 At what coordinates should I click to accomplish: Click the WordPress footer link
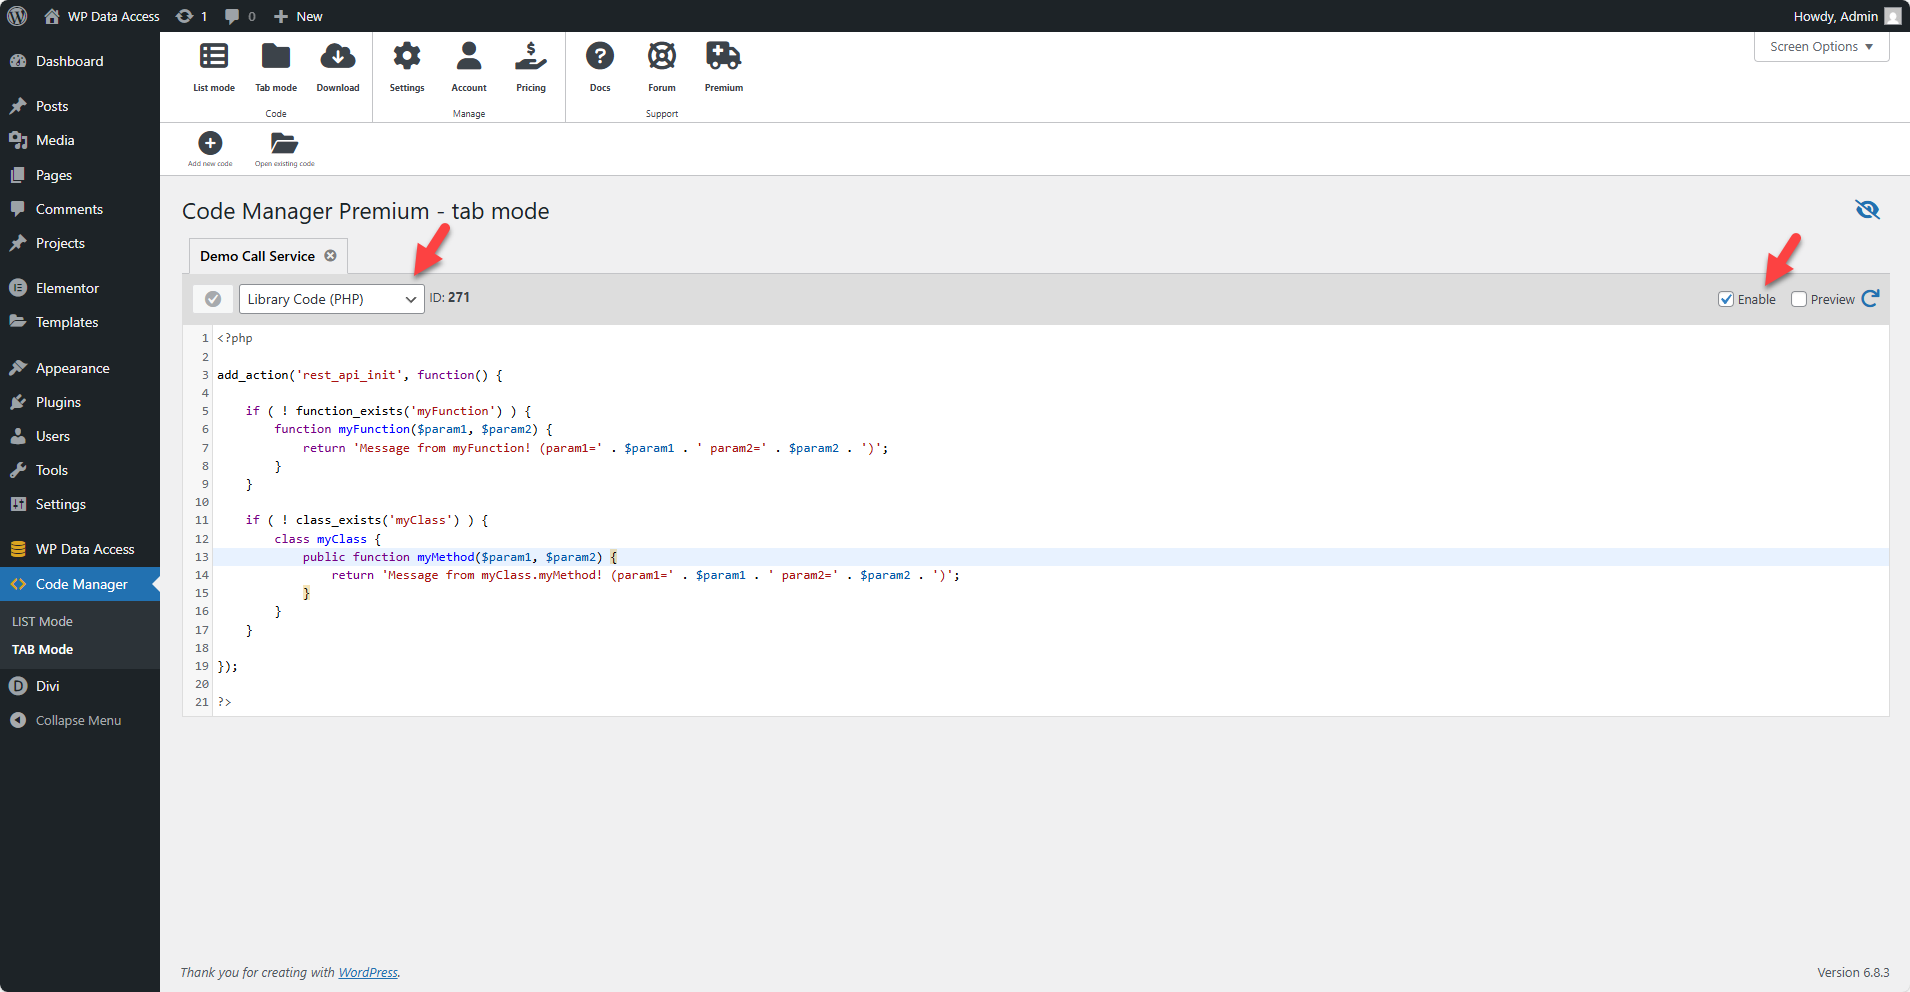[x=368, y=972]
